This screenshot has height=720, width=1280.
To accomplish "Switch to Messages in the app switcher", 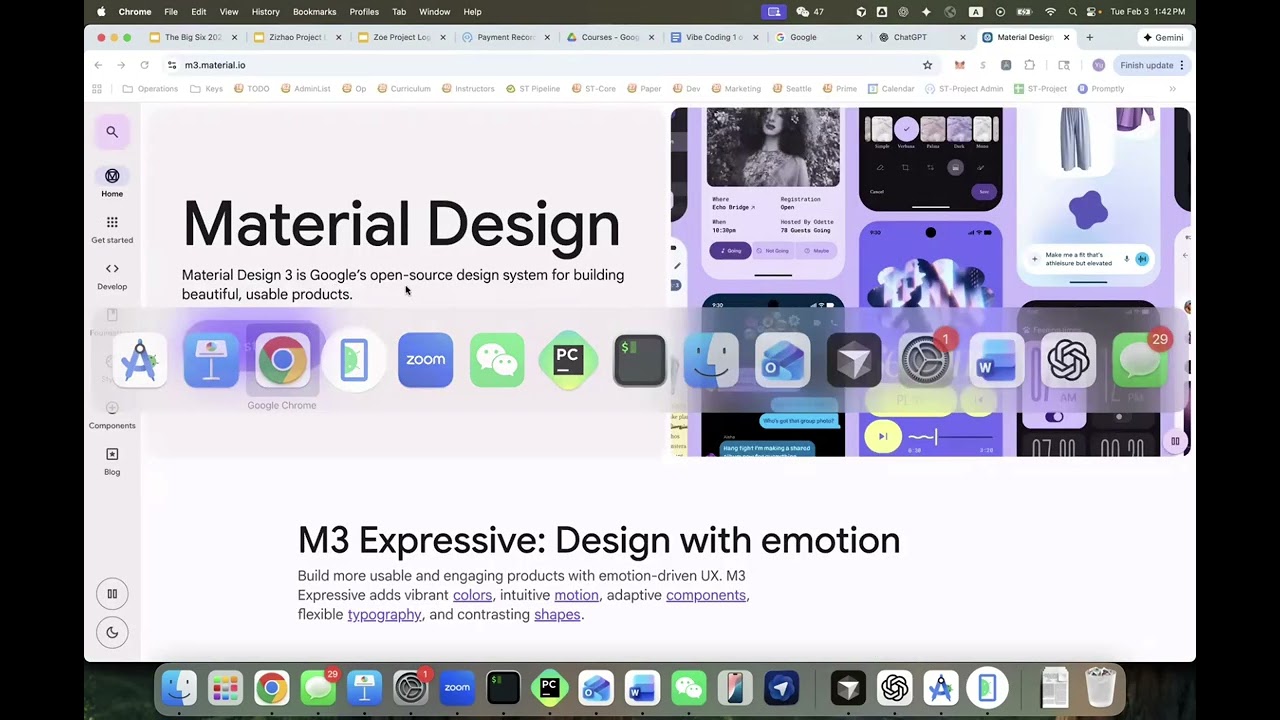I will coord(1139,360).
